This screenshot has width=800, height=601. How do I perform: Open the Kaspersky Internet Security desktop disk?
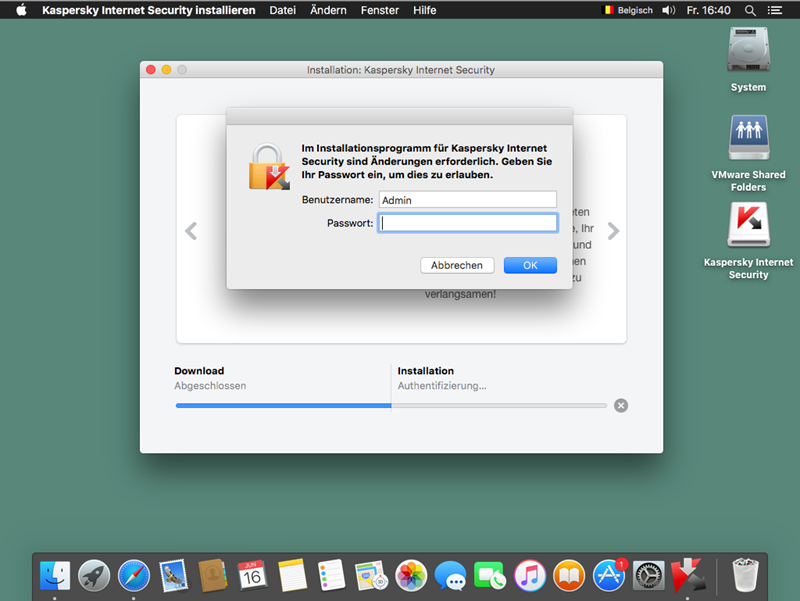748,227
